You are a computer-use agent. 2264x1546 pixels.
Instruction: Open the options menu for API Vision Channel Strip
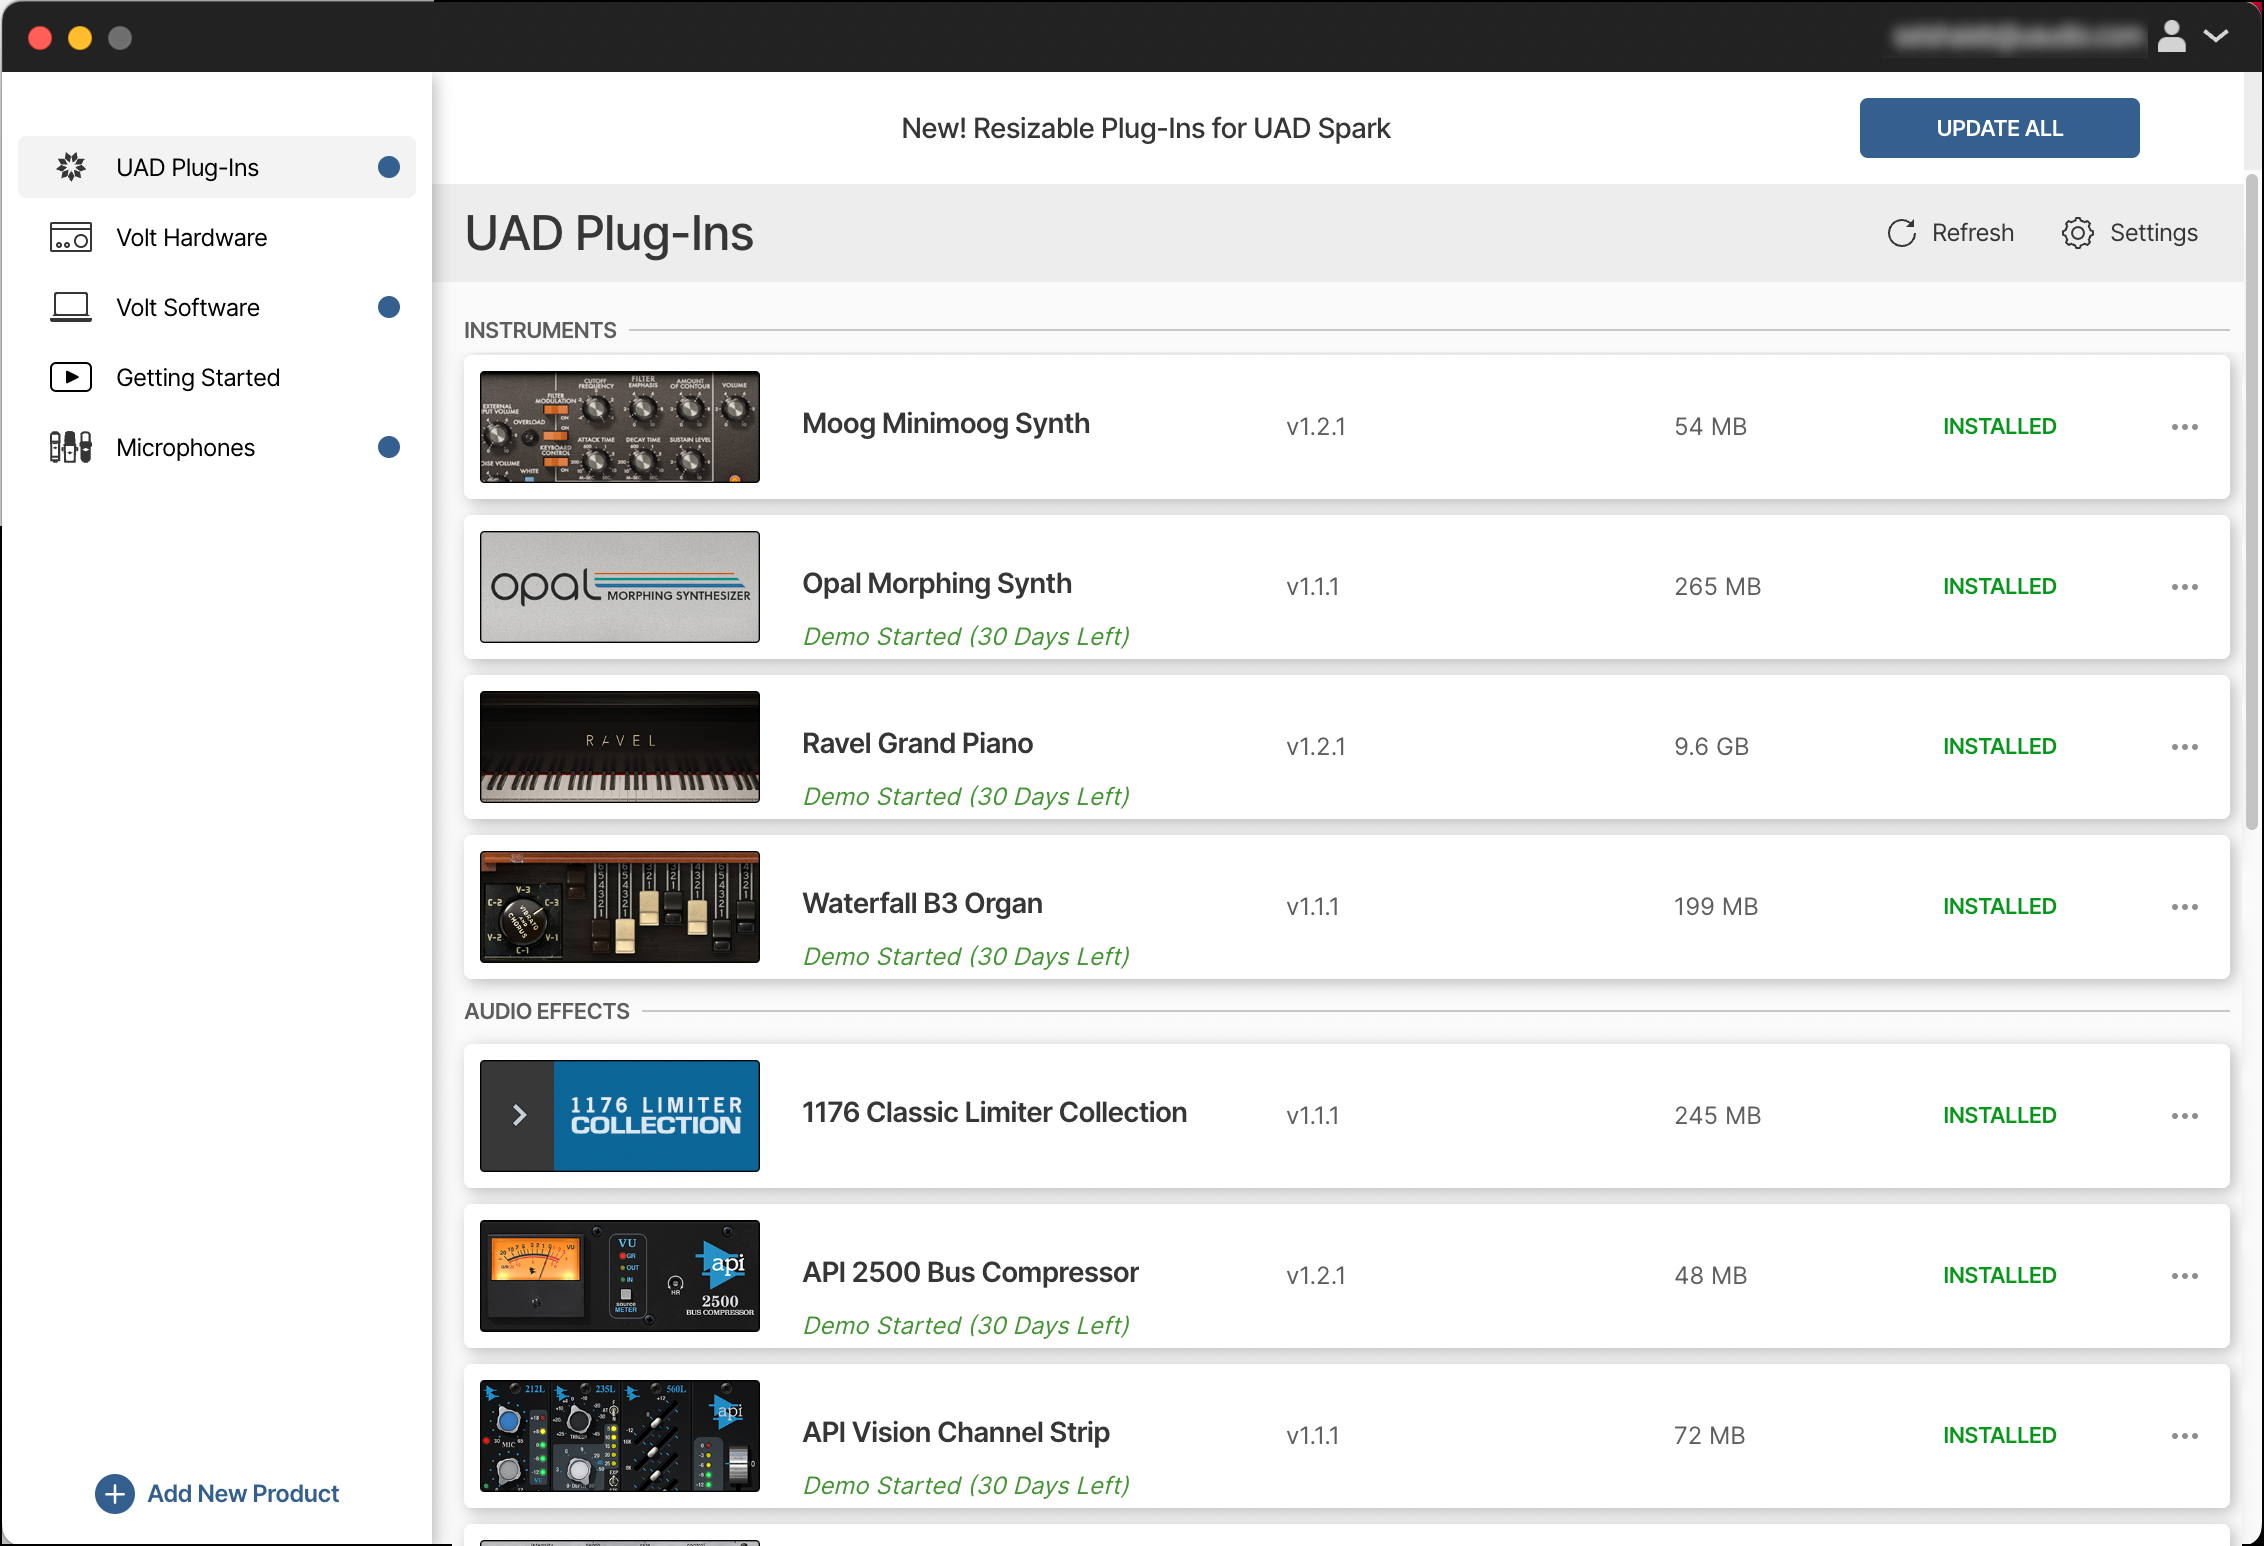point(2185,1435)
